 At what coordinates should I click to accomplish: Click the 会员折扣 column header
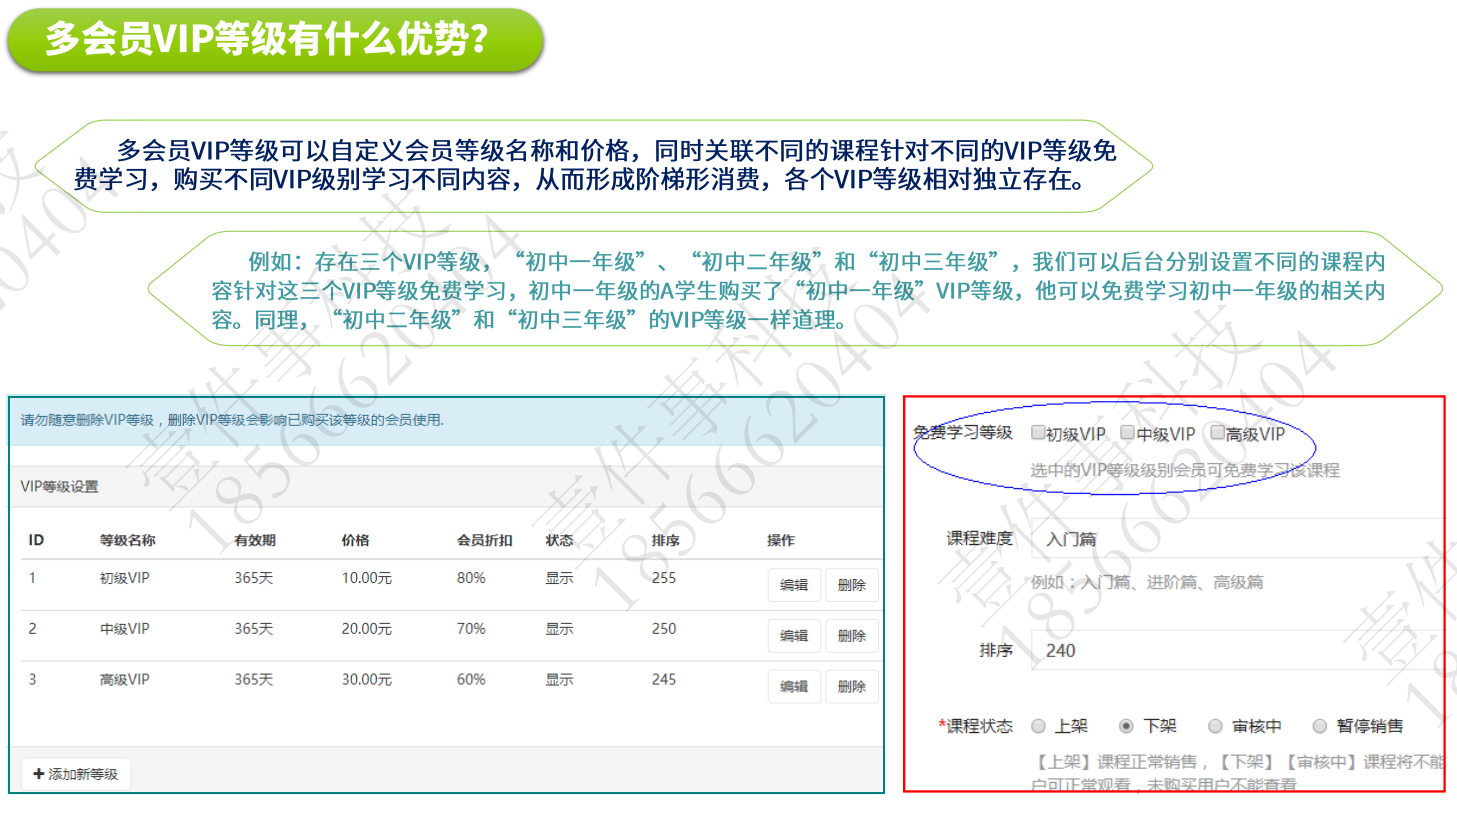[x=485, y=540]
